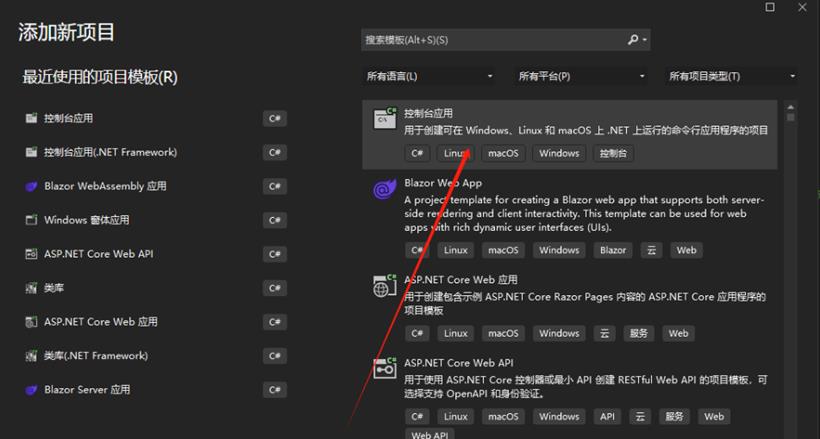This screenshot has width=820, height=439.
Task: Click Blazor tag on Blazor Web App template
Action: tap(613, 250)
